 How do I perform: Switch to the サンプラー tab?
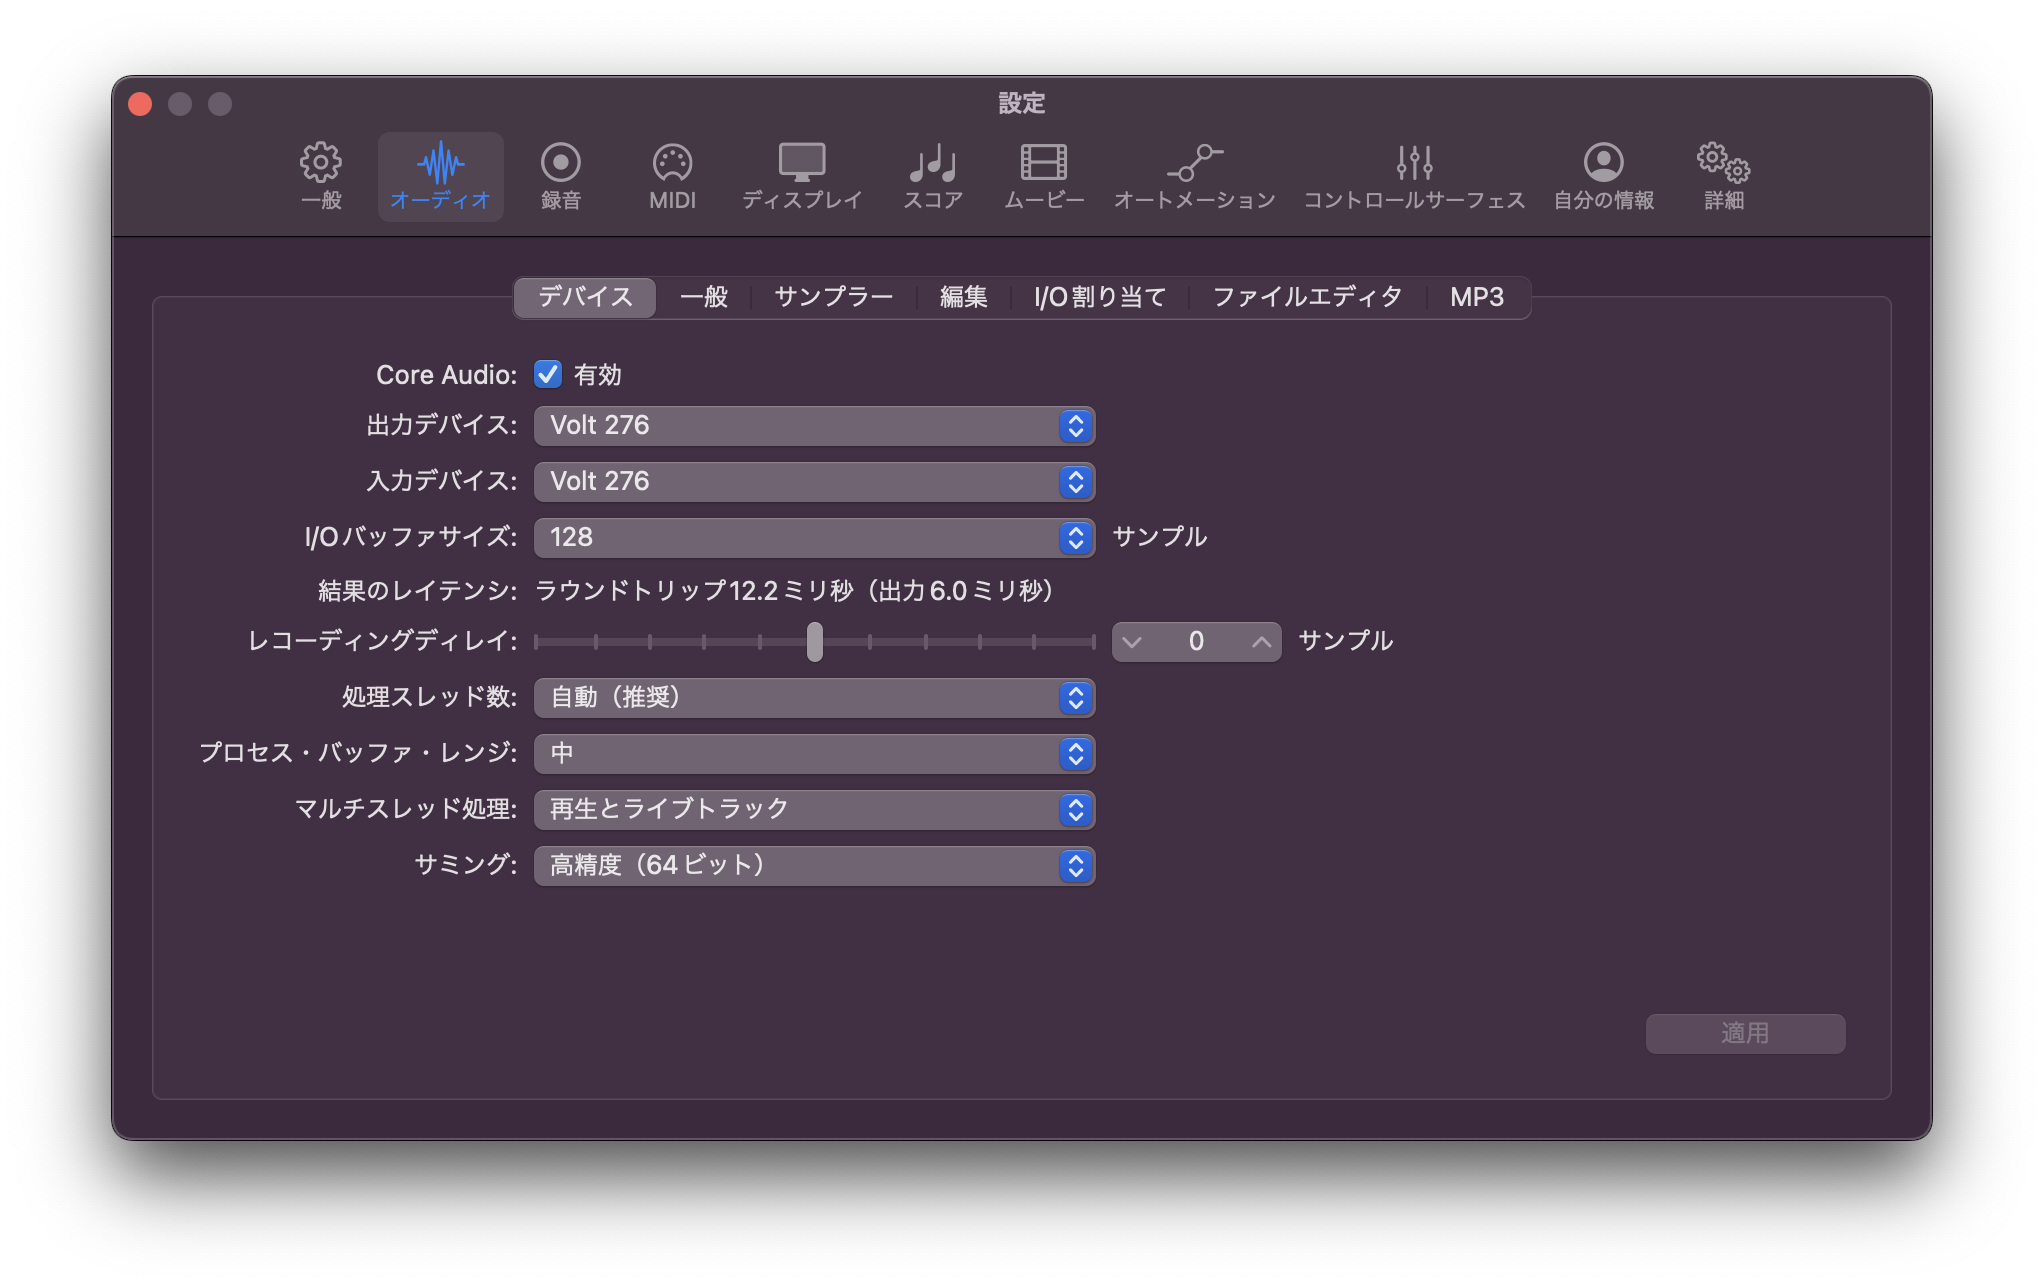[833, 297]
